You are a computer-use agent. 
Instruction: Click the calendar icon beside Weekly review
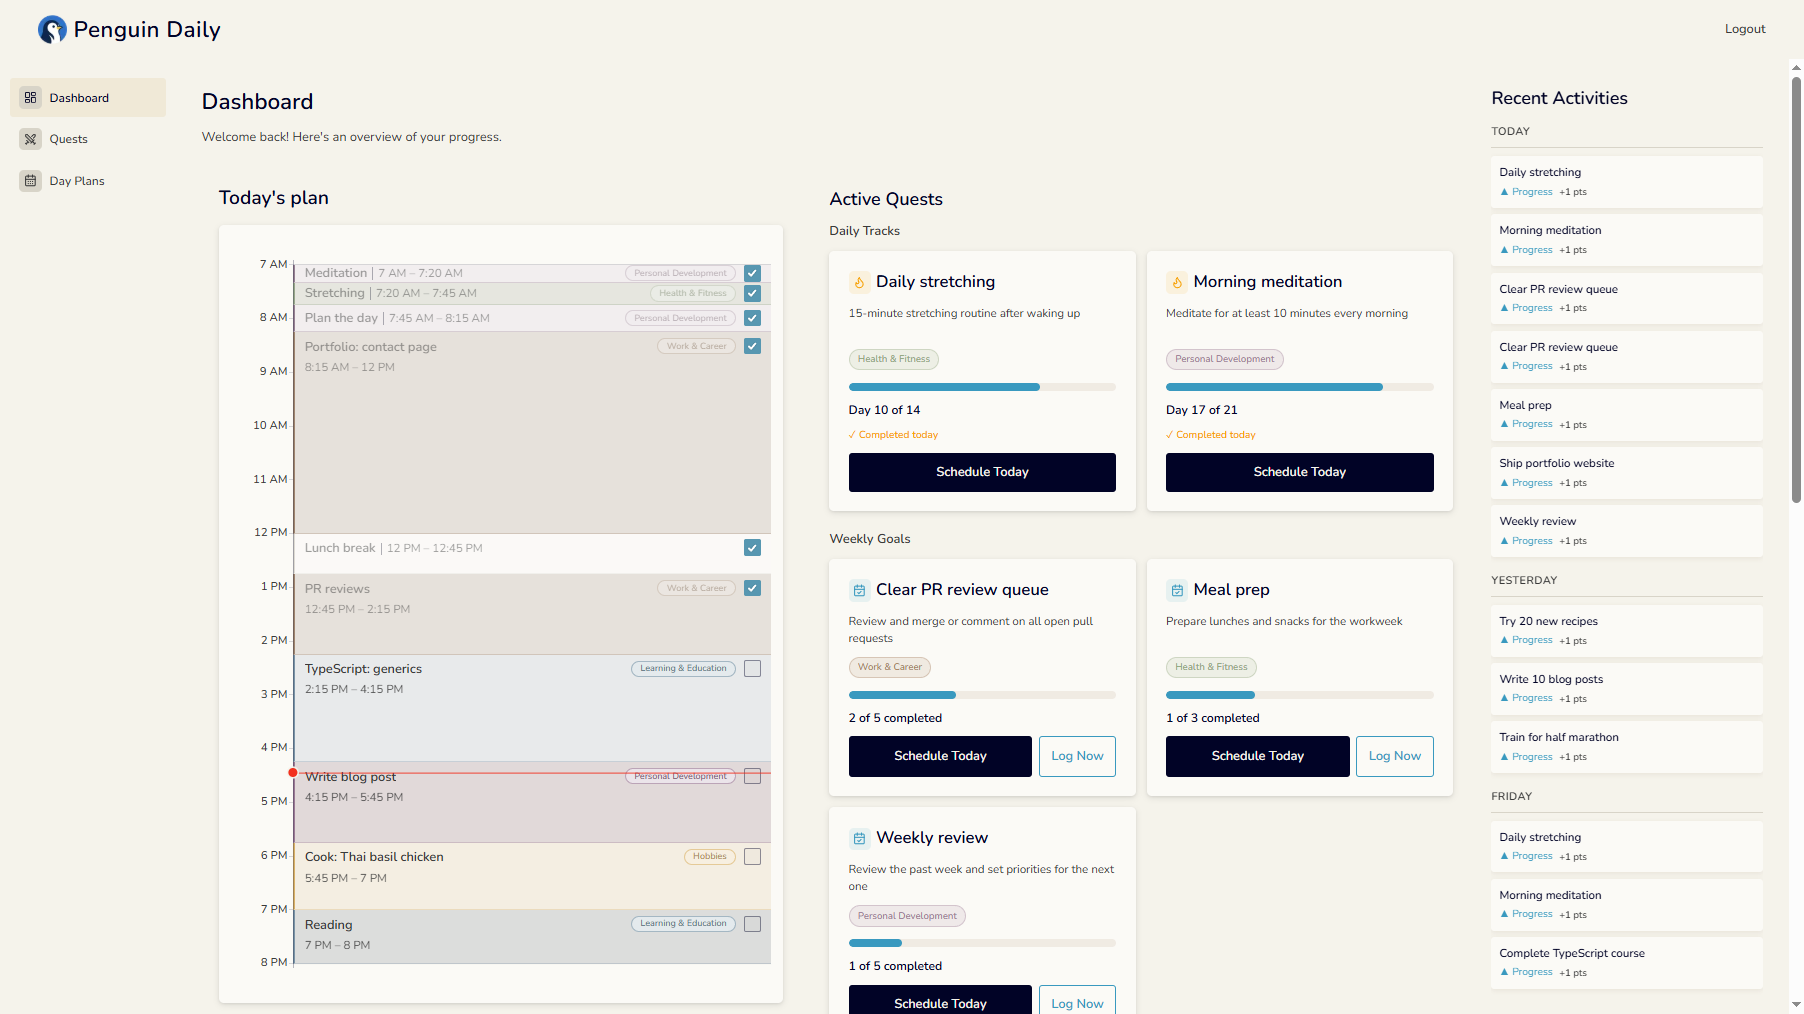[859, 838]
